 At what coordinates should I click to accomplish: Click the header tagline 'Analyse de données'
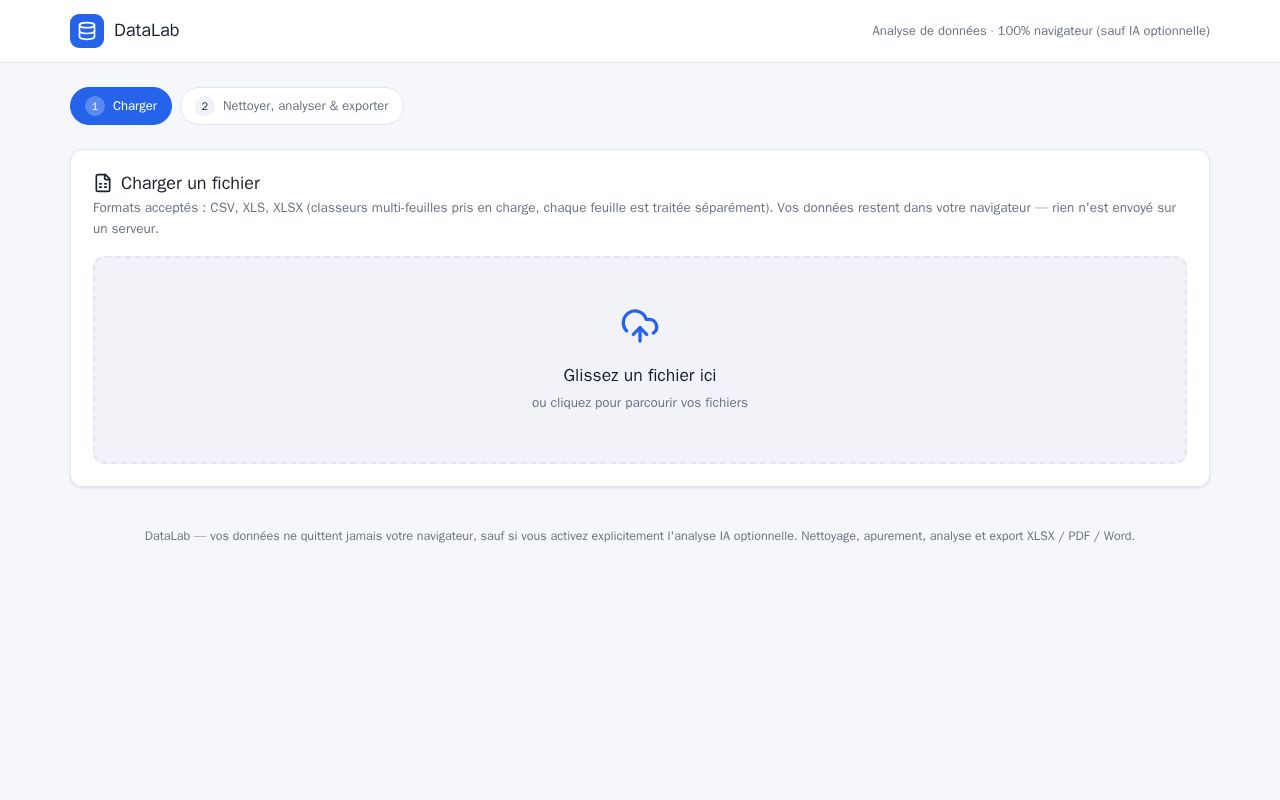coord(929,31)
